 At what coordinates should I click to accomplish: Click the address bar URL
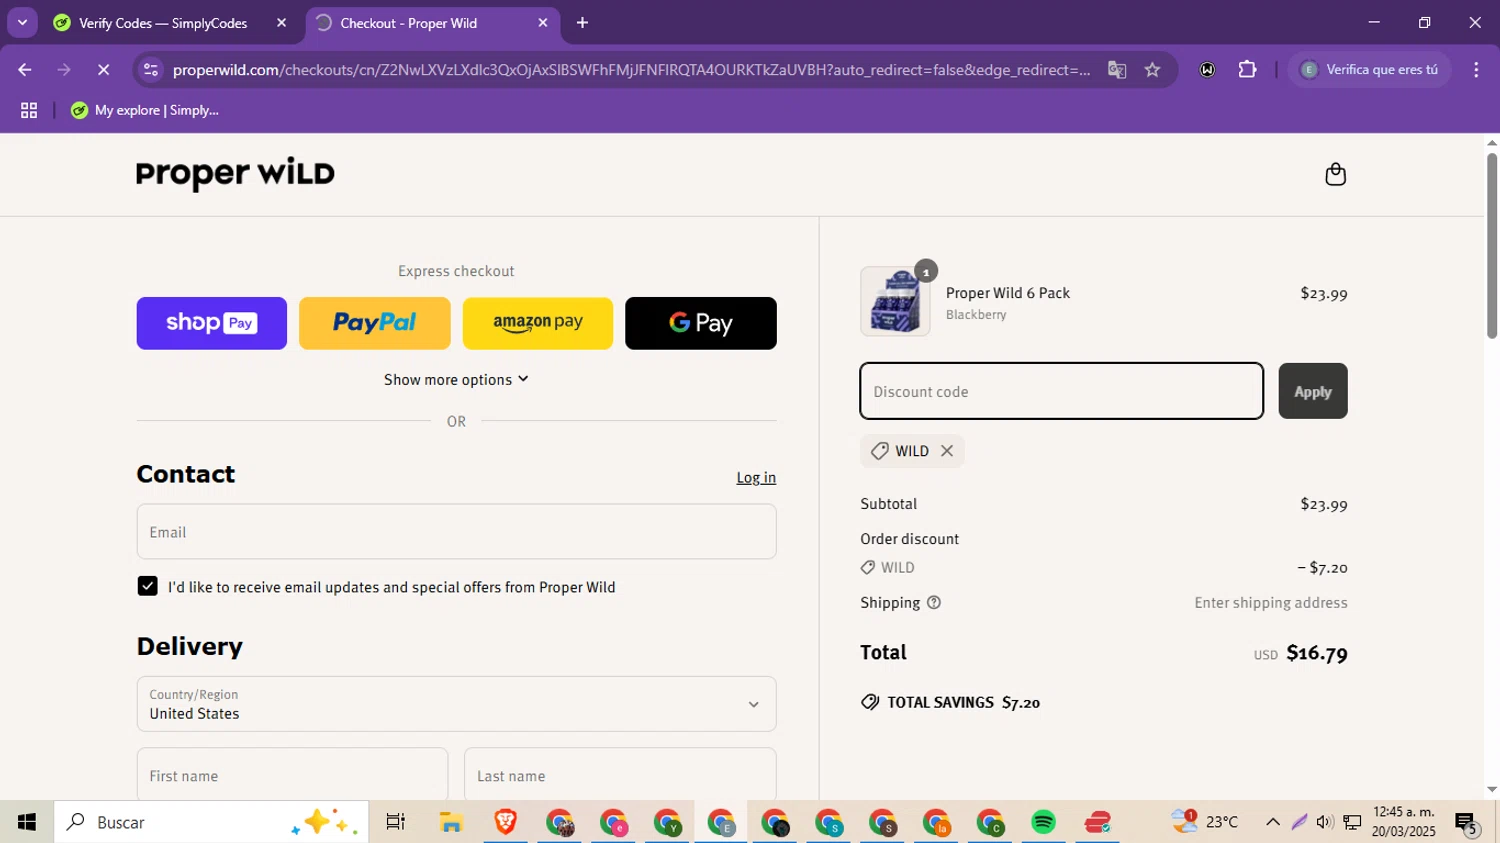coord(631,69)
